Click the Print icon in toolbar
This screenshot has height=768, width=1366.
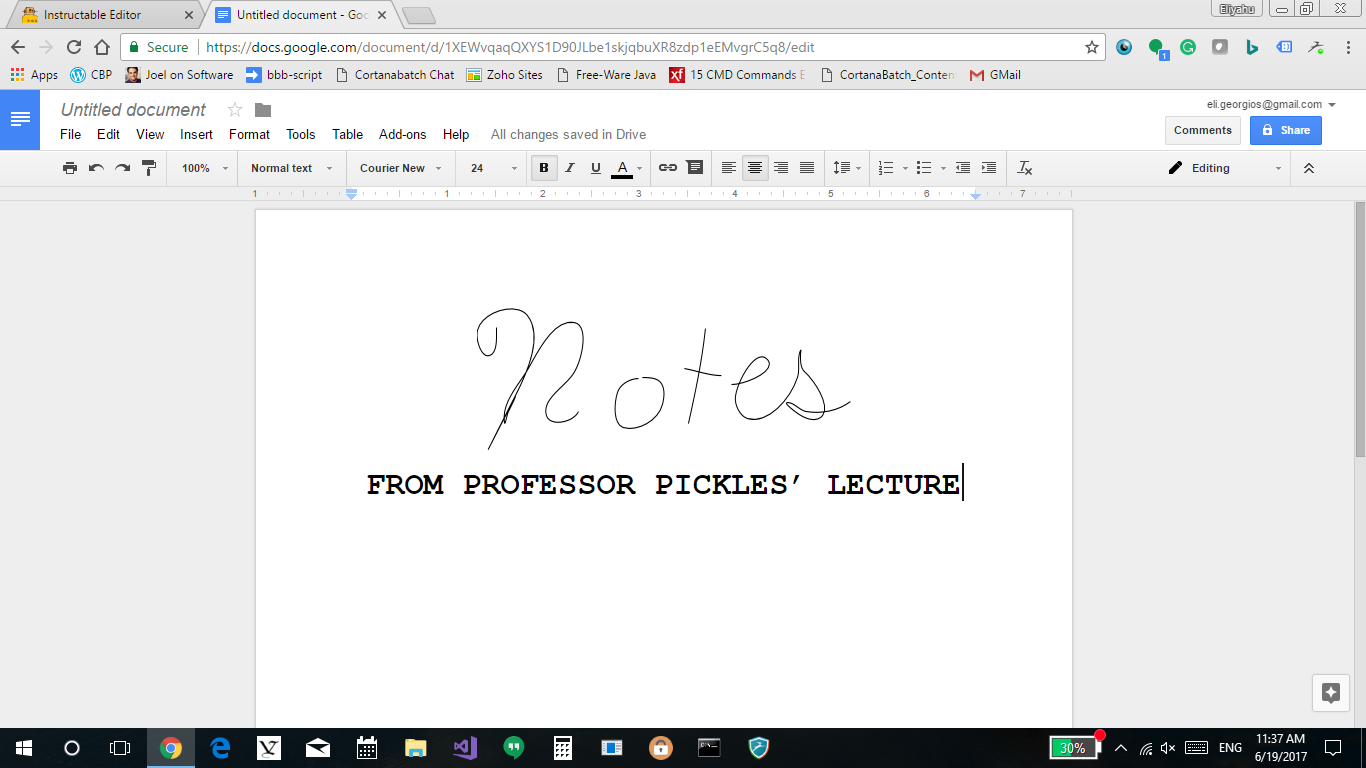coord(70,168)
